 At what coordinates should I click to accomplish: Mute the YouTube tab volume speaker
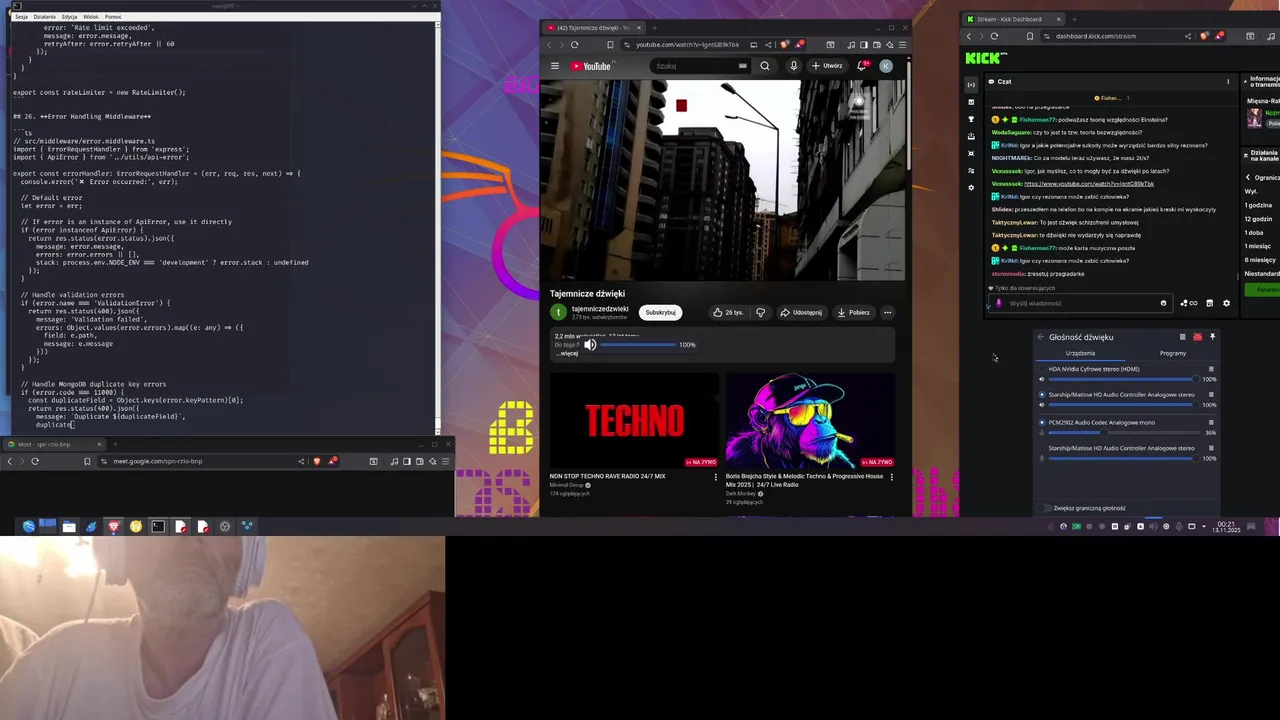pos(590,345)
